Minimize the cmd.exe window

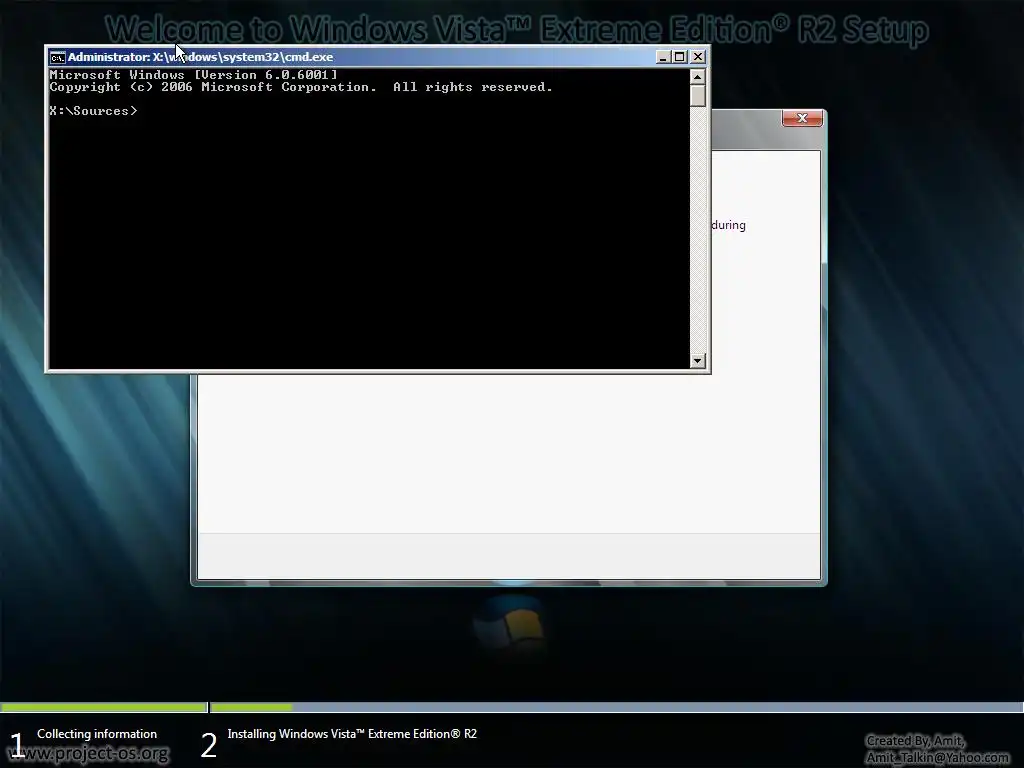[x=663, y=57]
